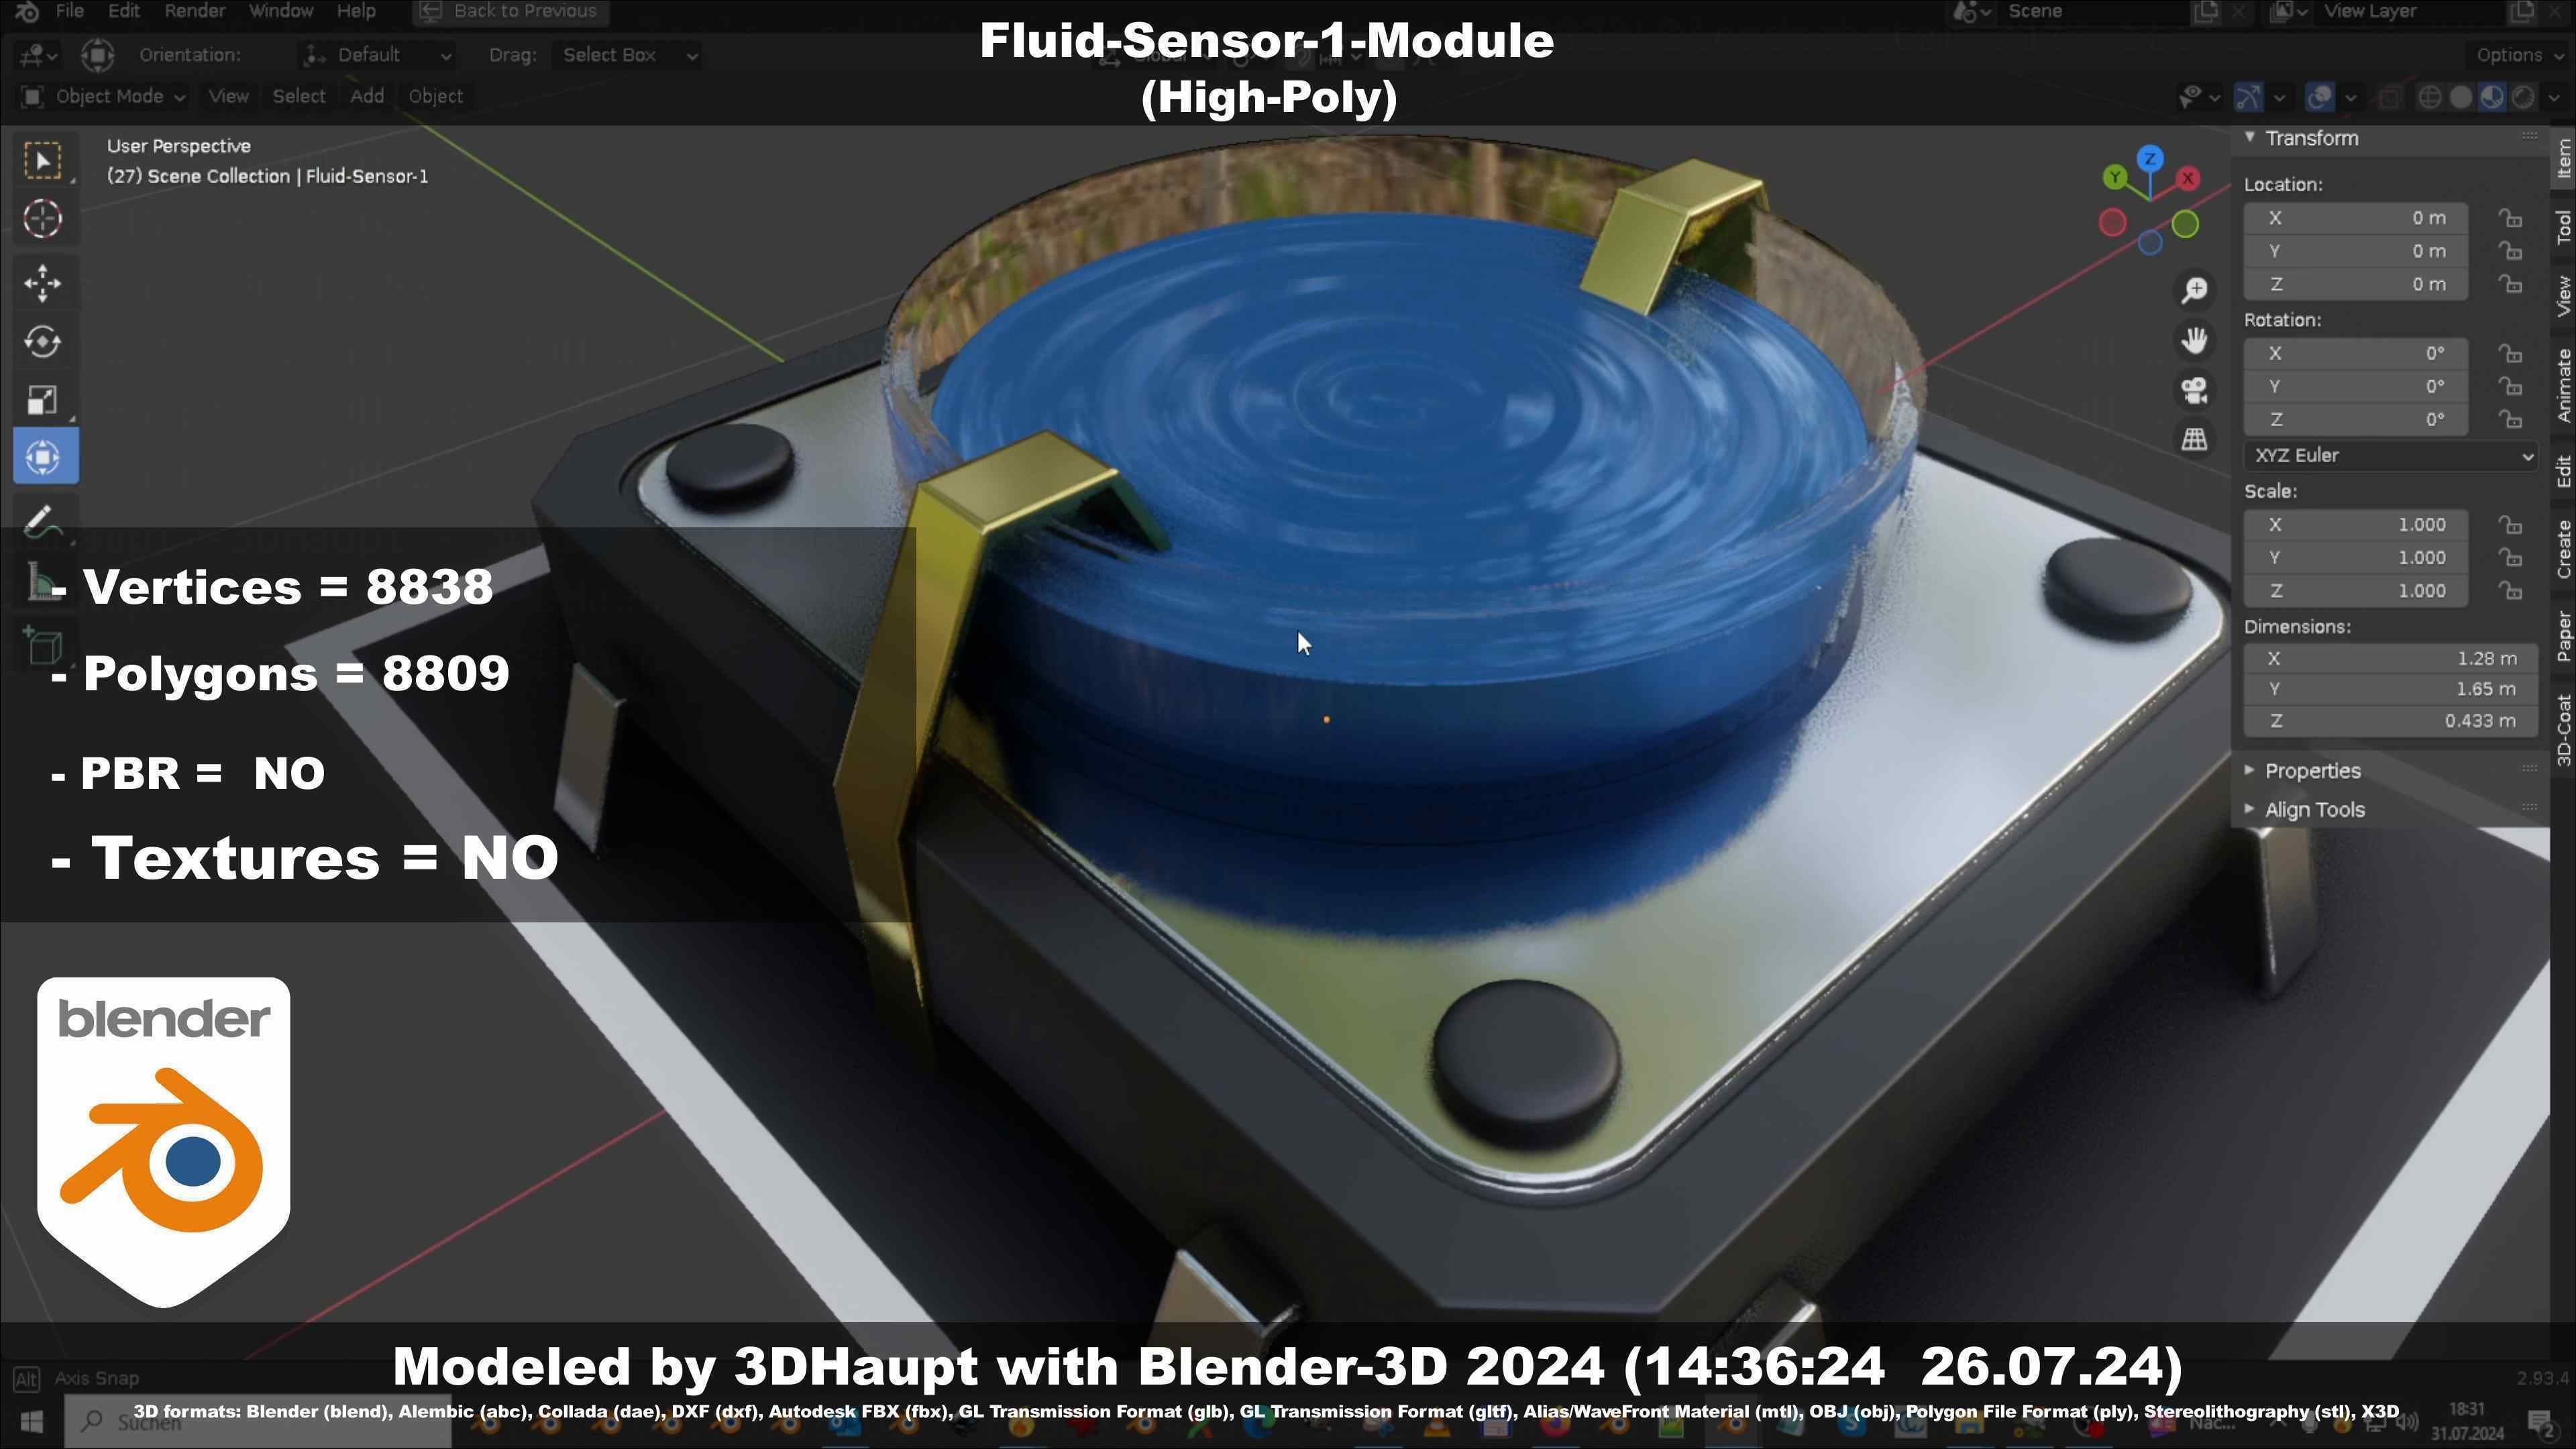Open the Object Mode dropdown
Viewport: 2576px width, 1449px height.
(103, 97)
